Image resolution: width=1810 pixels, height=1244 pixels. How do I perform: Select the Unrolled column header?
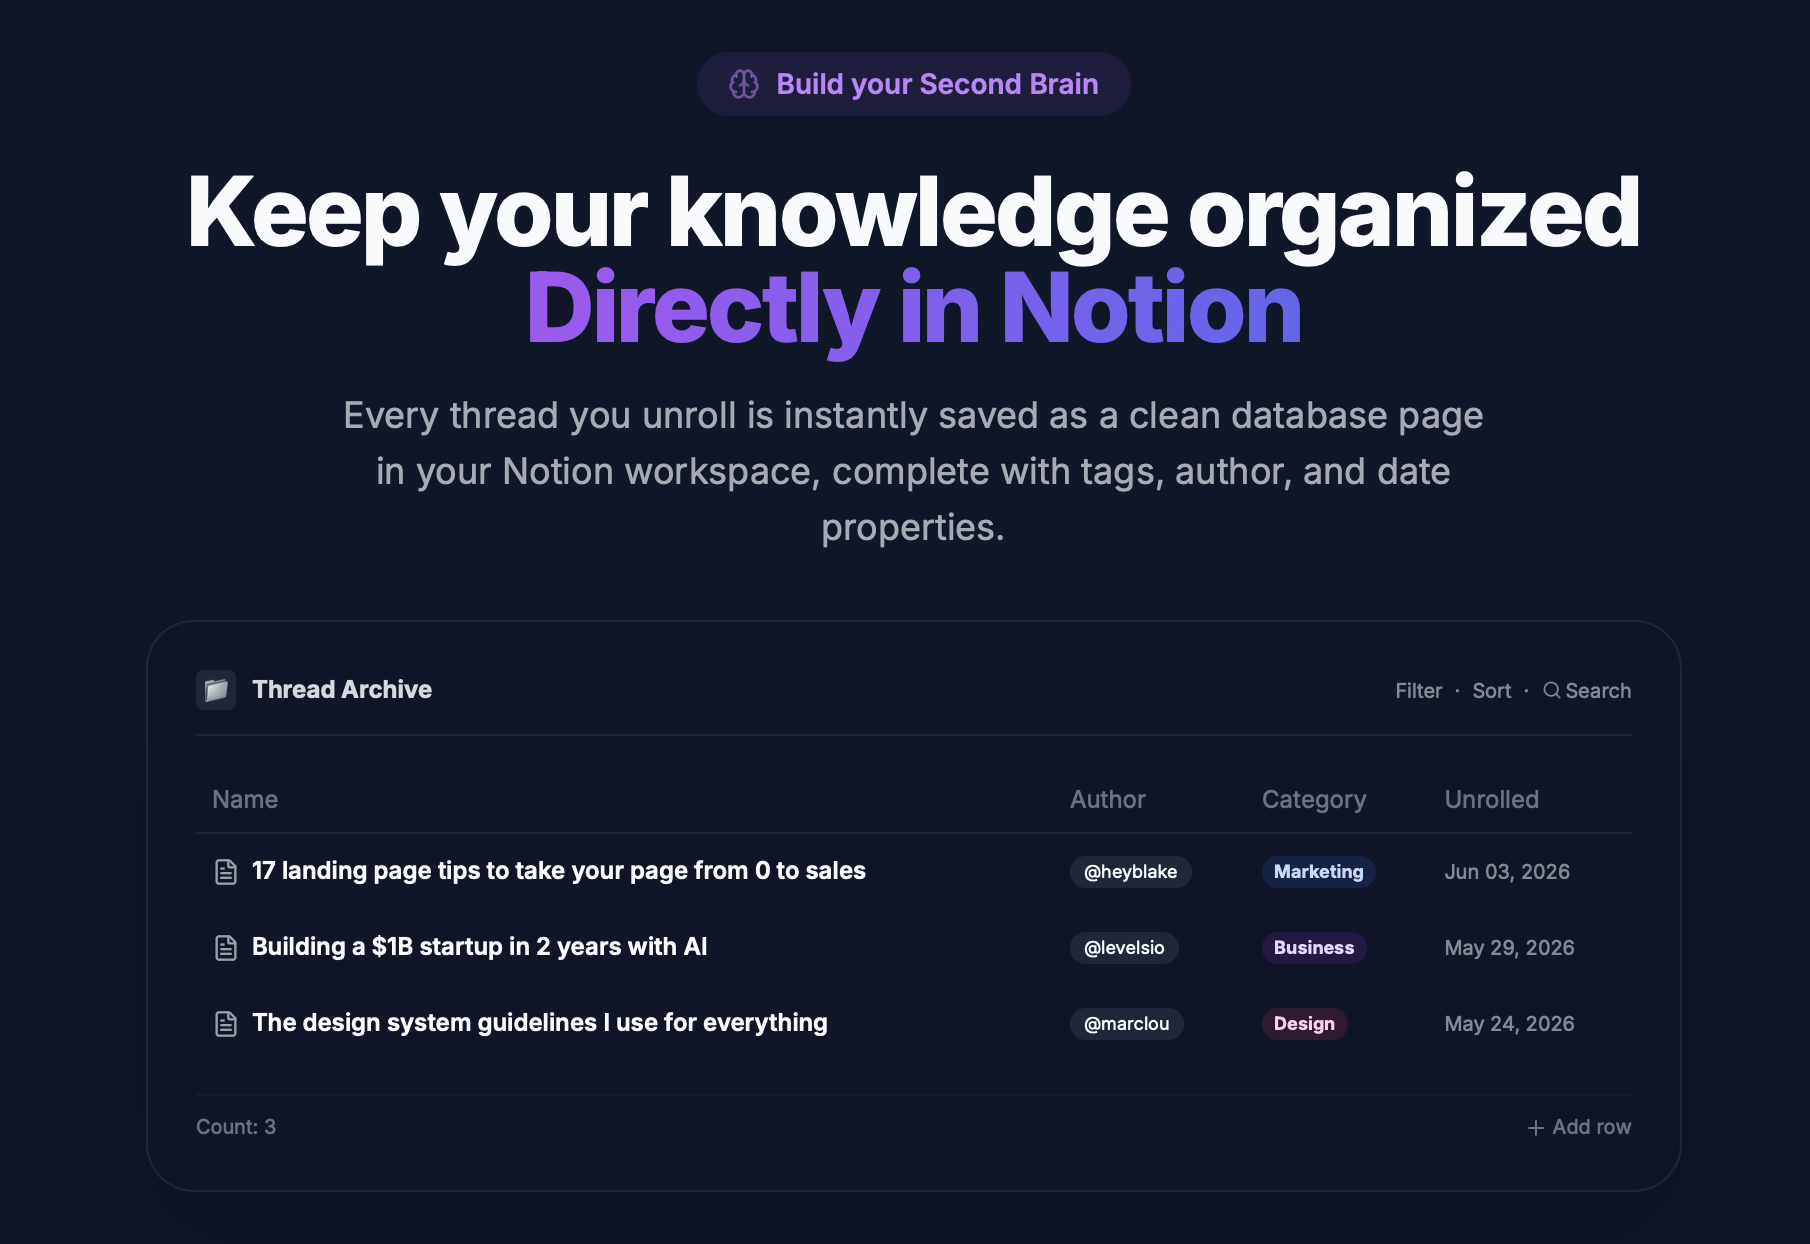1491,800
